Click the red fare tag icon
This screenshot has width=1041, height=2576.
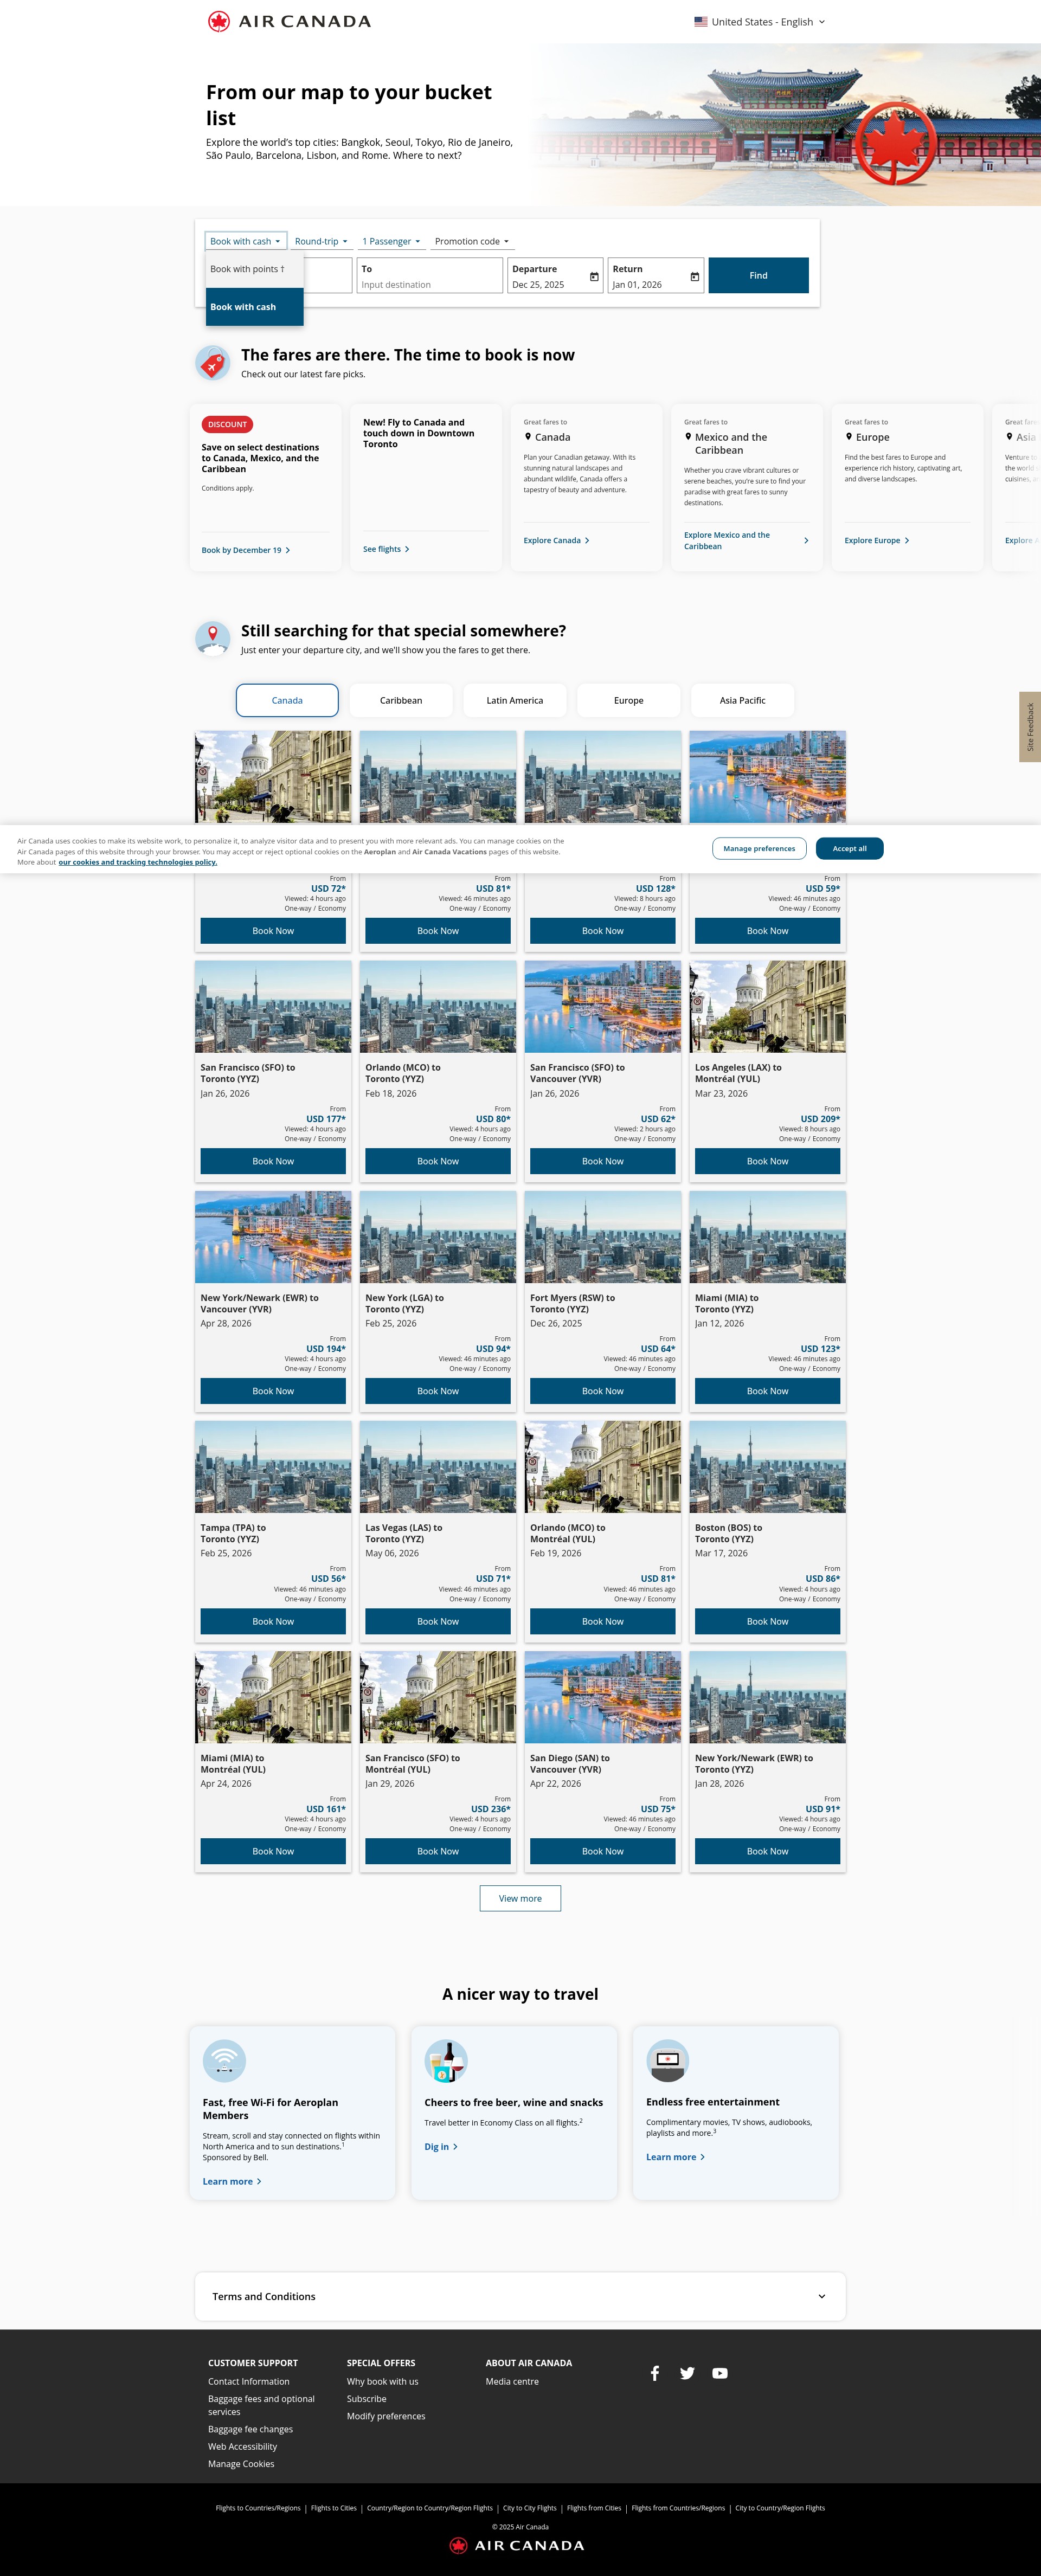tap(212, 363)
